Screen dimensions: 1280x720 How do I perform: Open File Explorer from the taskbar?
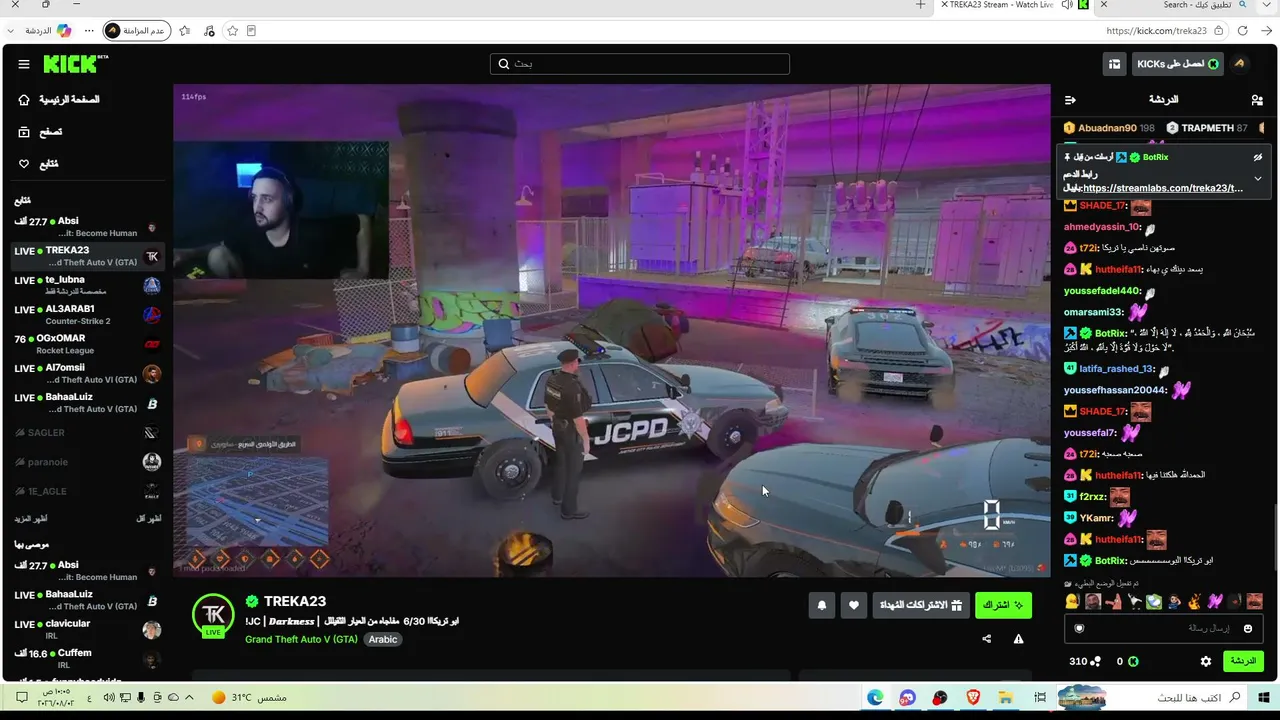click(1006, 697)
